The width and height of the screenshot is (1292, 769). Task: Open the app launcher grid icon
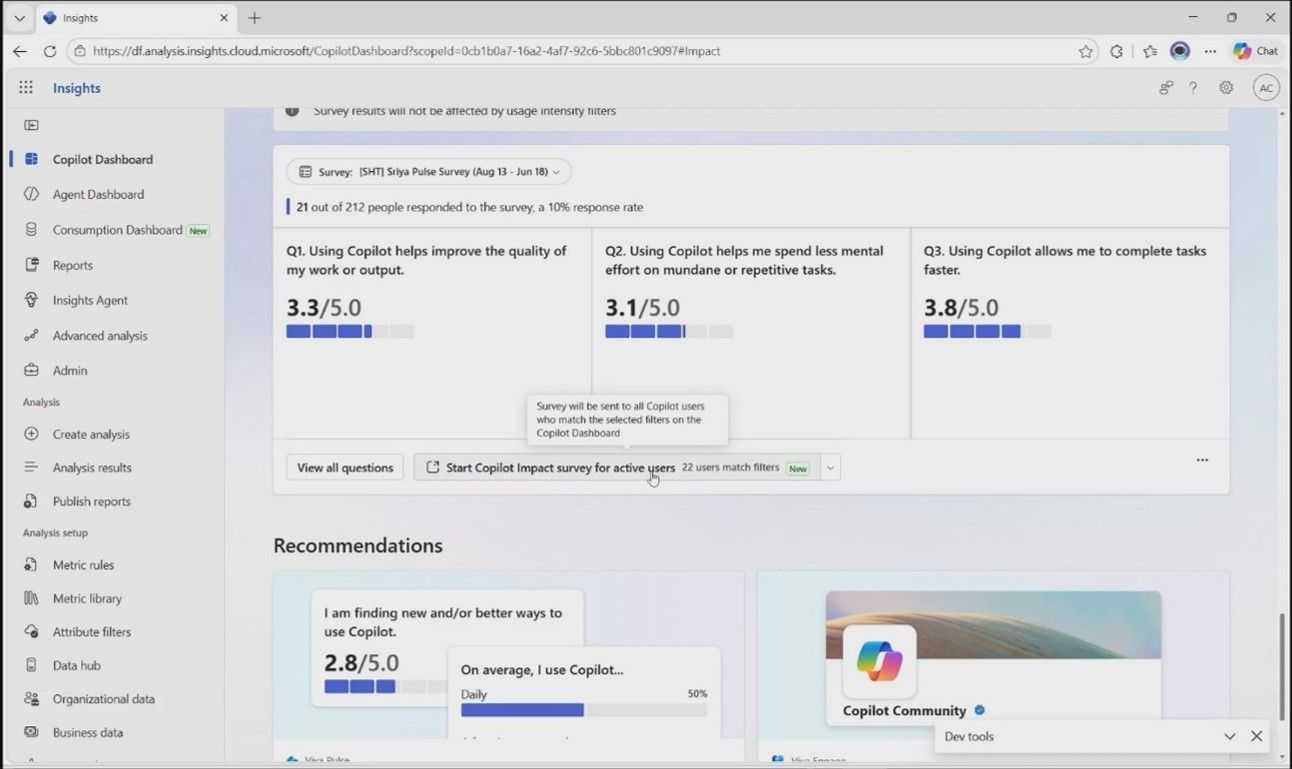point(26,88)
